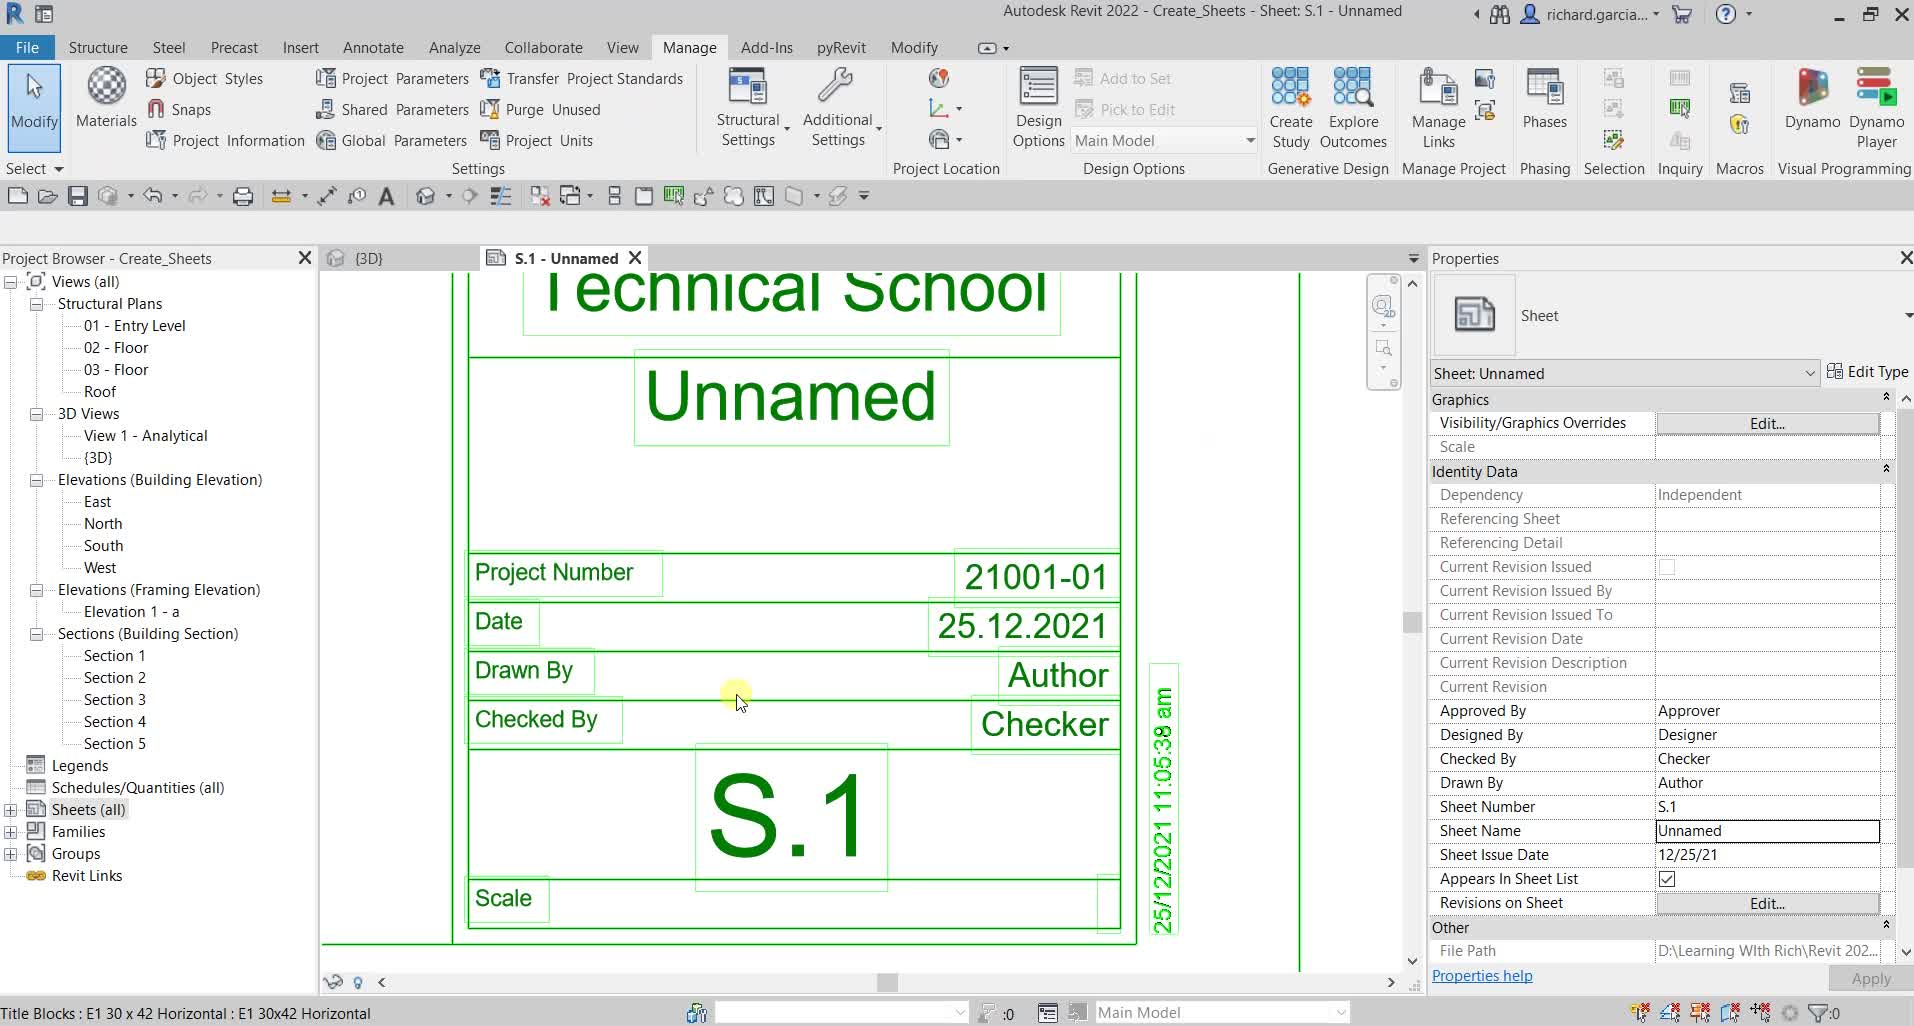This screenshot has height=1026, width=1914.
Task: Open the Annotate ribbon tab
Action: coord(373,47)
